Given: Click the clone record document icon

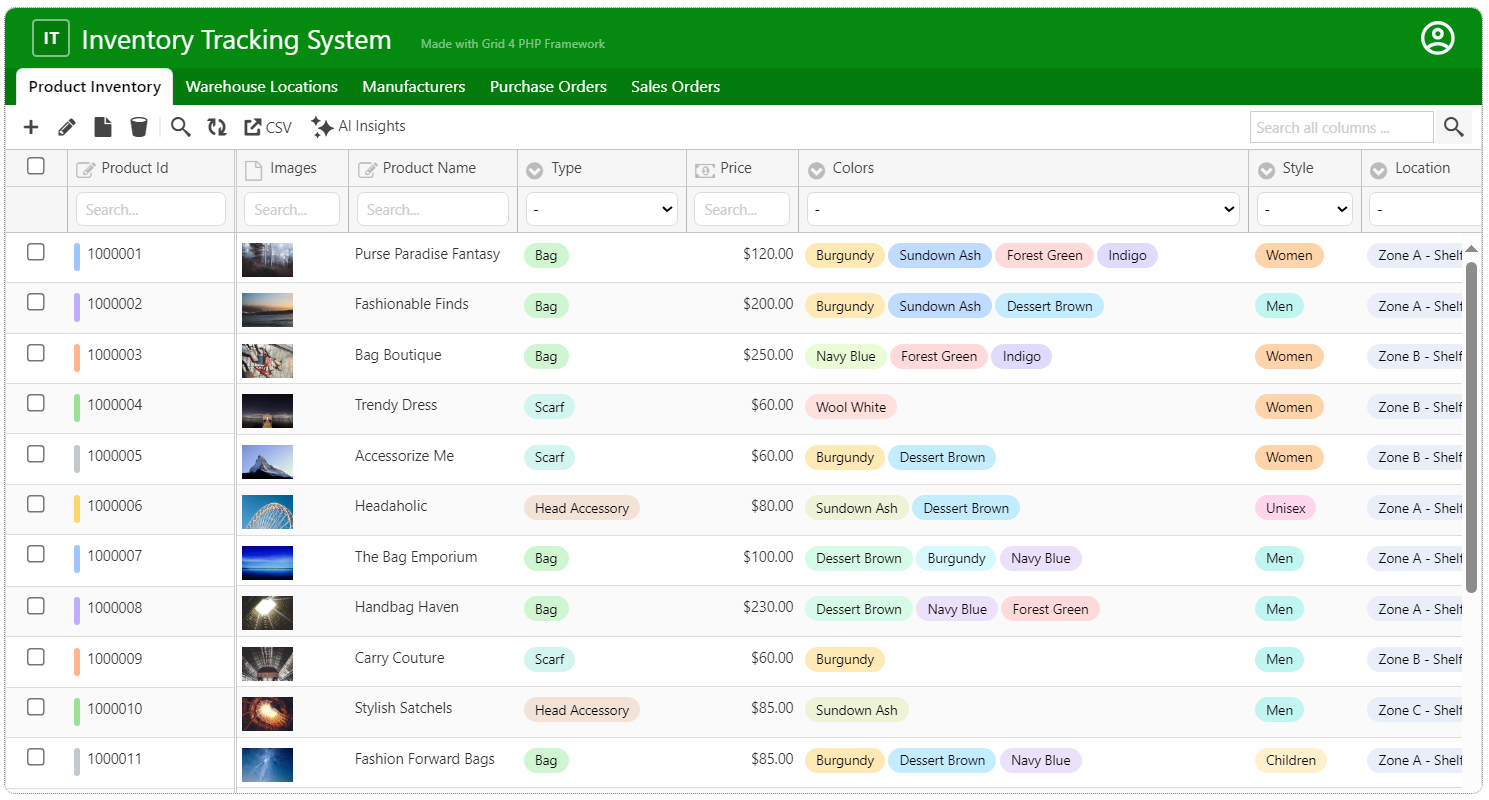Looking at the screenshot, I should 103,127.
